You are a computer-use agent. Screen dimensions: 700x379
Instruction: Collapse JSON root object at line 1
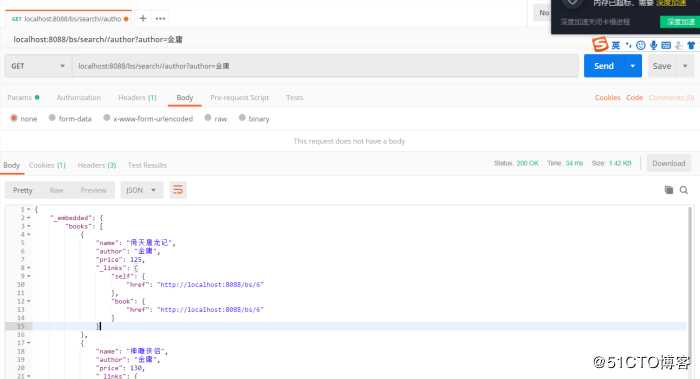29,209
